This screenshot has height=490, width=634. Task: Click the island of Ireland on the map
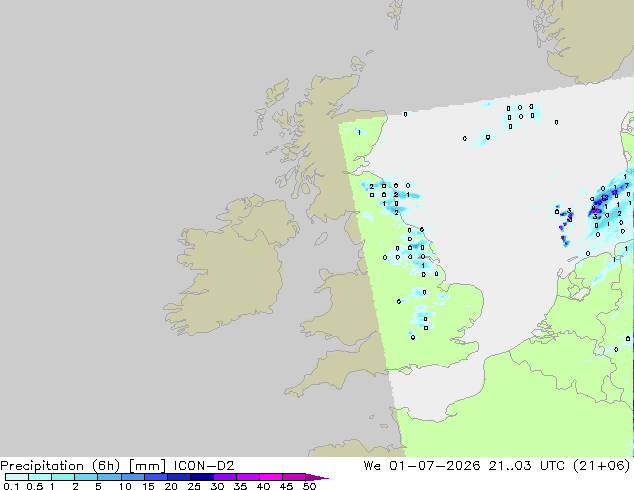point(230,267)
